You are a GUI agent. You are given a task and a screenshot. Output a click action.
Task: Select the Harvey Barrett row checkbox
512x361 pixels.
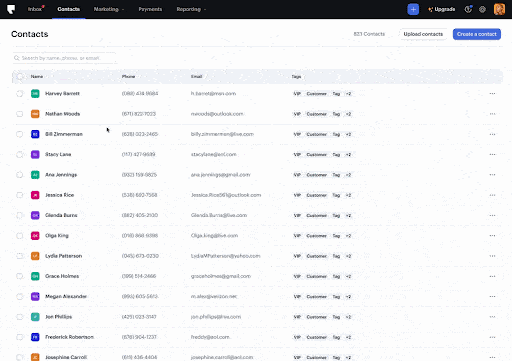click(20, 94)
